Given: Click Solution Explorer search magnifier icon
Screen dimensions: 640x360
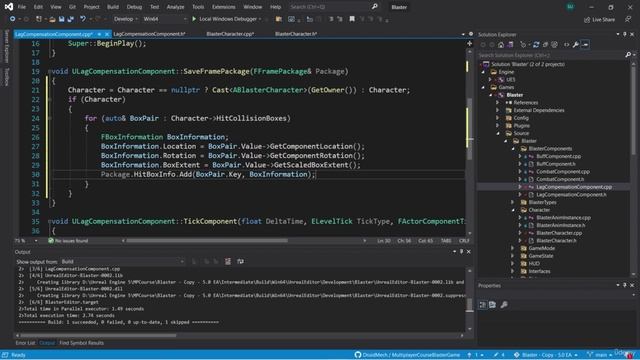Looking at the screenshot, I should coord(628,55).
